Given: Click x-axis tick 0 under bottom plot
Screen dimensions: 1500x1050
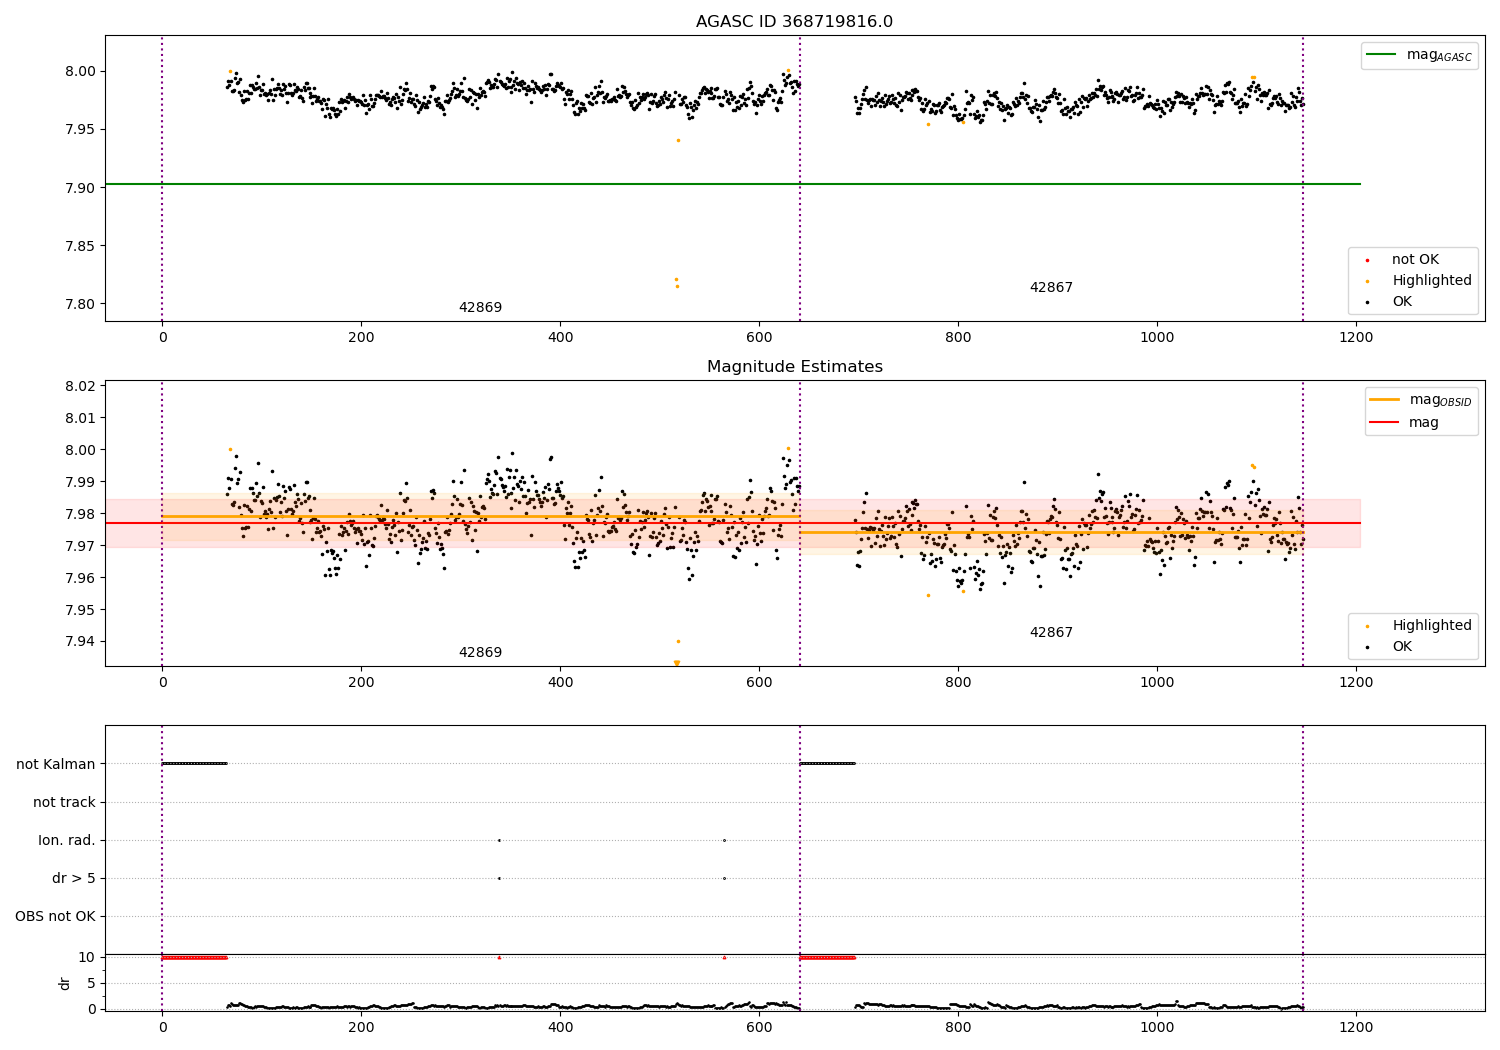Looking at the screenshot, I should 162,1027.
